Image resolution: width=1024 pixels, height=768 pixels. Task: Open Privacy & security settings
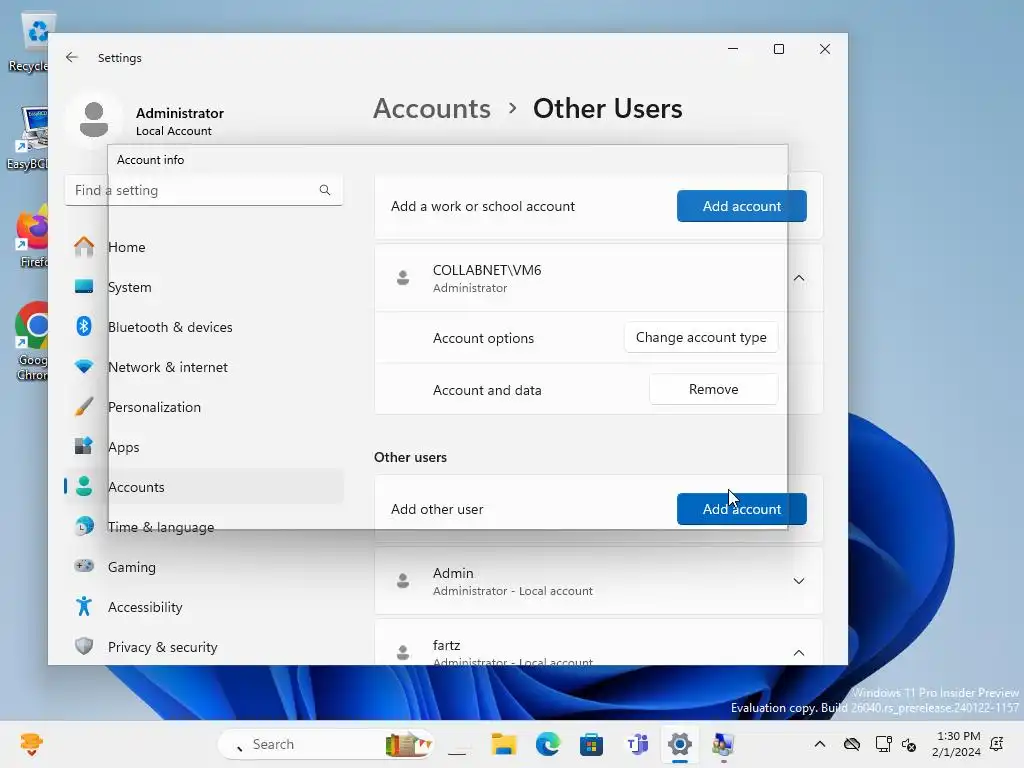204,647
